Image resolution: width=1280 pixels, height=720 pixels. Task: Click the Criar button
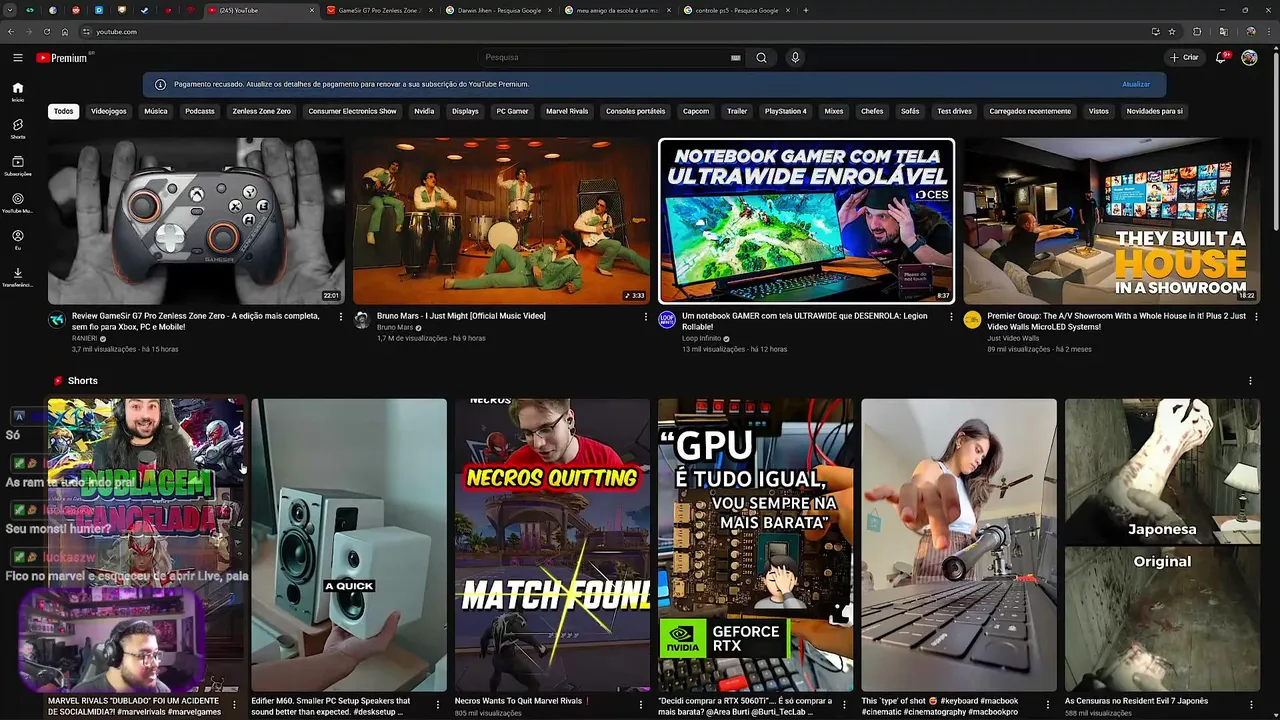click(x=1184, y=58)
